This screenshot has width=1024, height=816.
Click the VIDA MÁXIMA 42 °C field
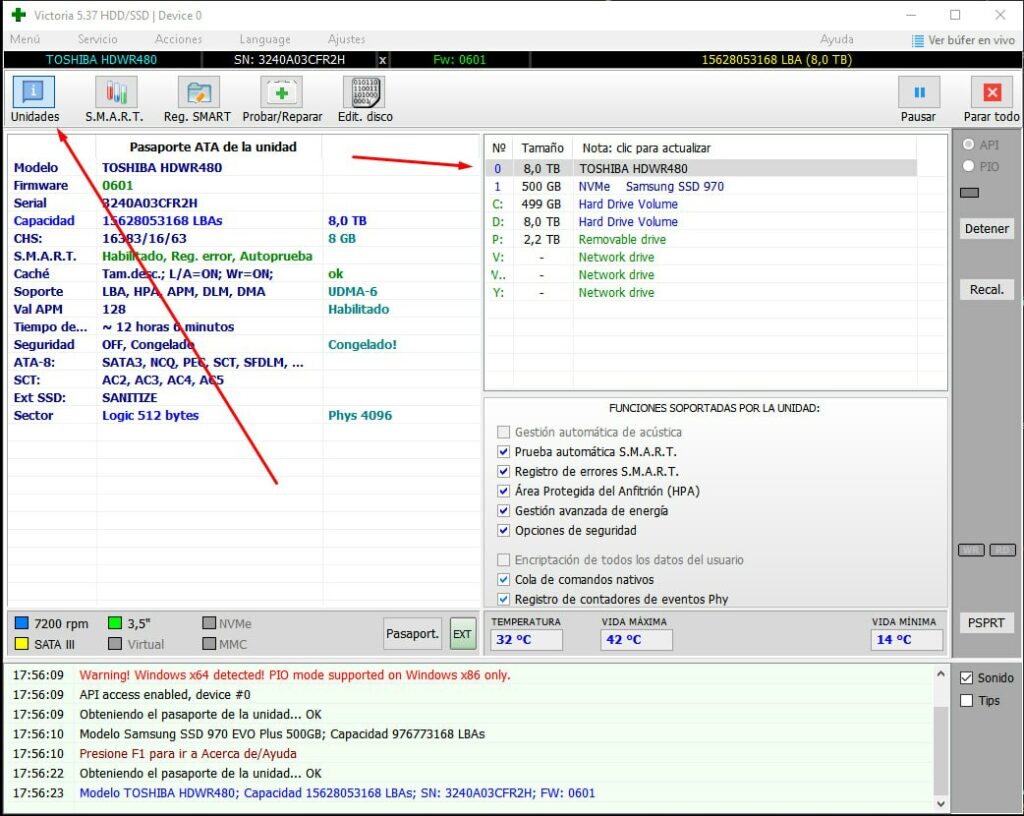click(x=637, y=640)
